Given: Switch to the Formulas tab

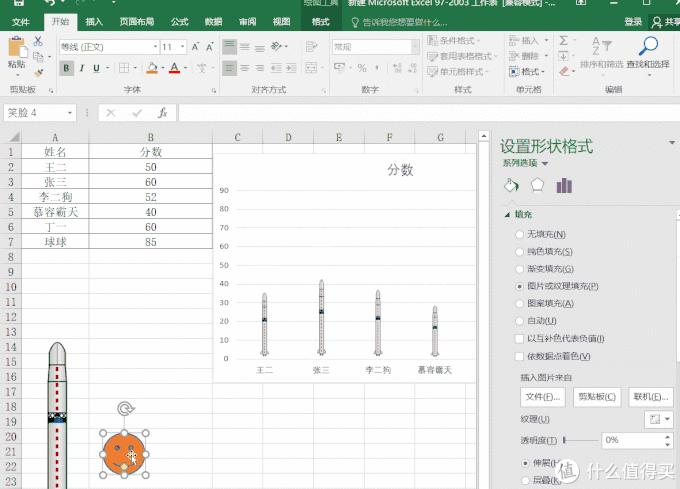Looking at the screenshot, I should point(179,22).
